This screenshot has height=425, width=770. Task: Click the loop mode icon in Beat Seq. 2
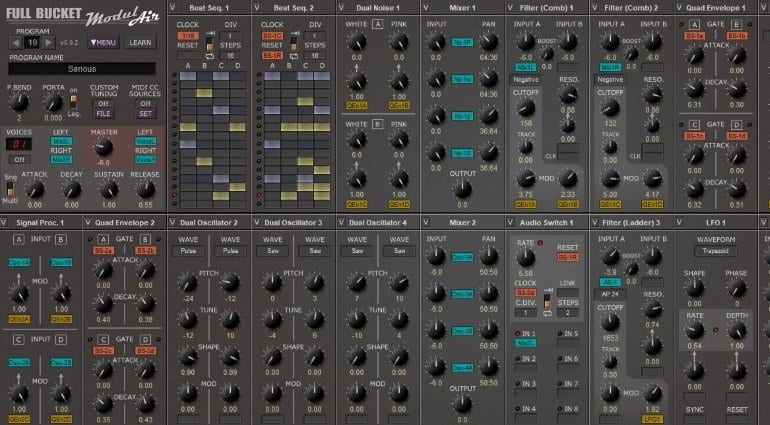coord(294,57)
